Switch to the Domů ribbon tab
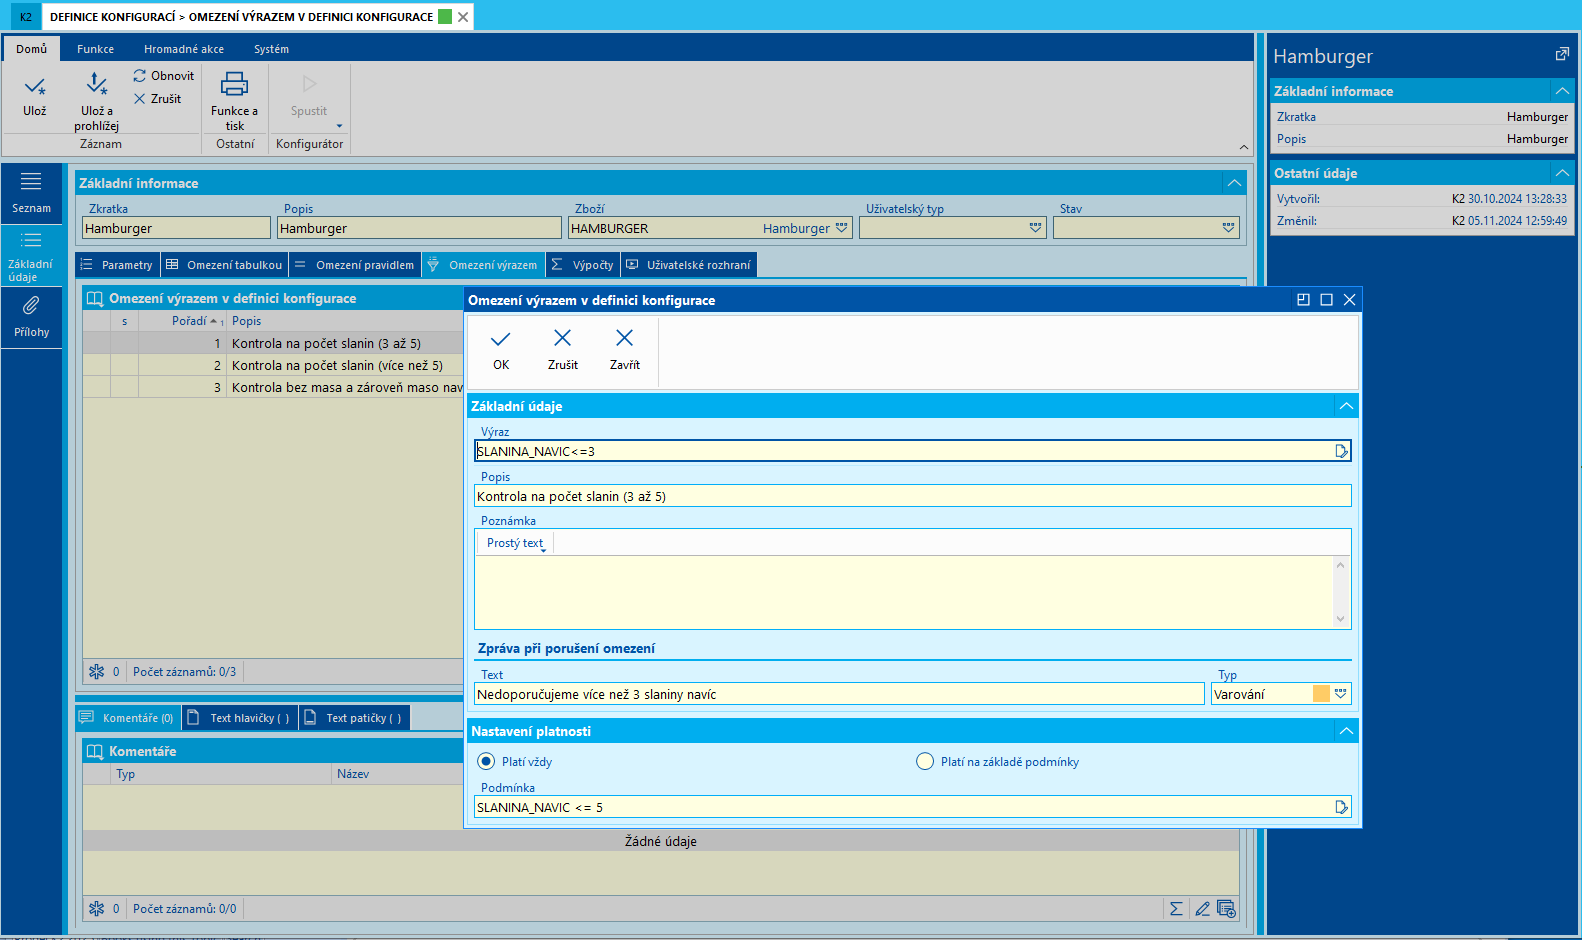 (x=31, y=49)
